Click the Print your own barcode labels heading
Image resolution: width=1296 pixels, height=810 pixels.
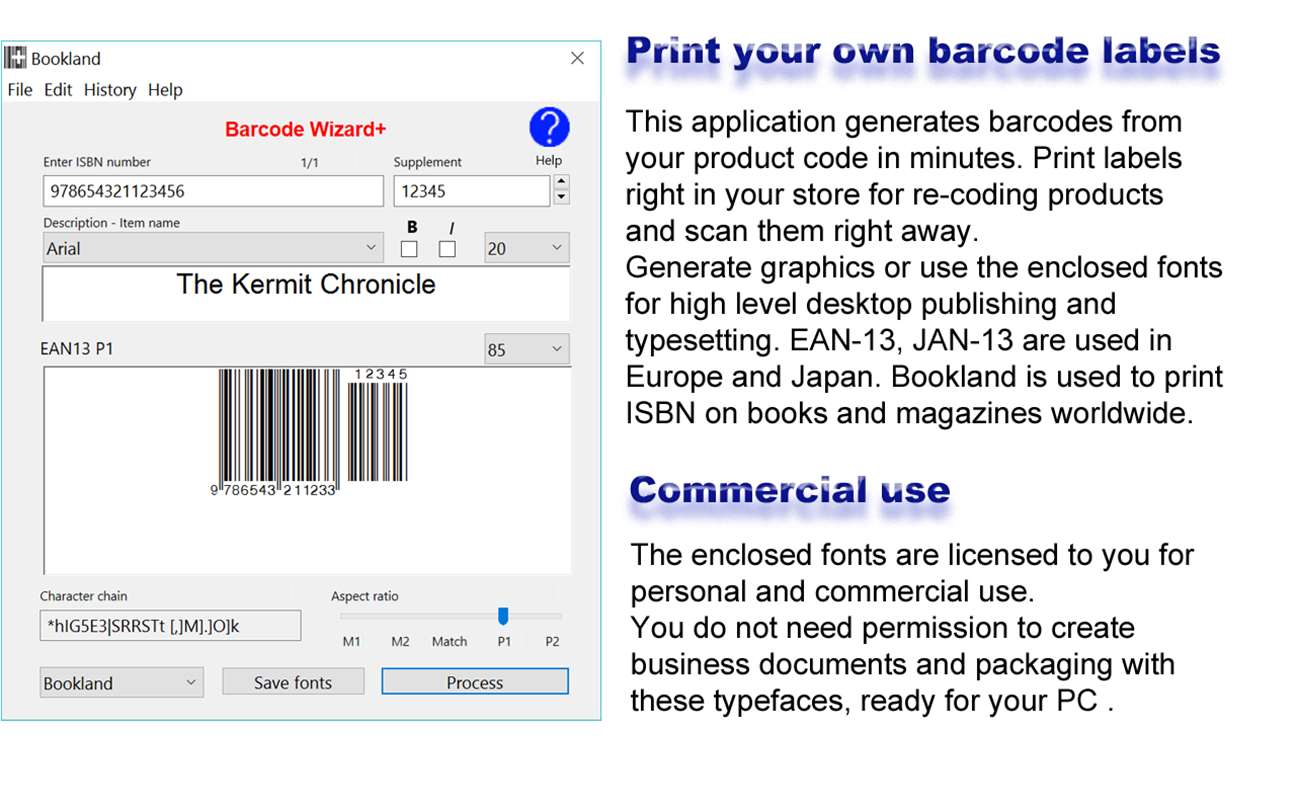click(923, 51)
